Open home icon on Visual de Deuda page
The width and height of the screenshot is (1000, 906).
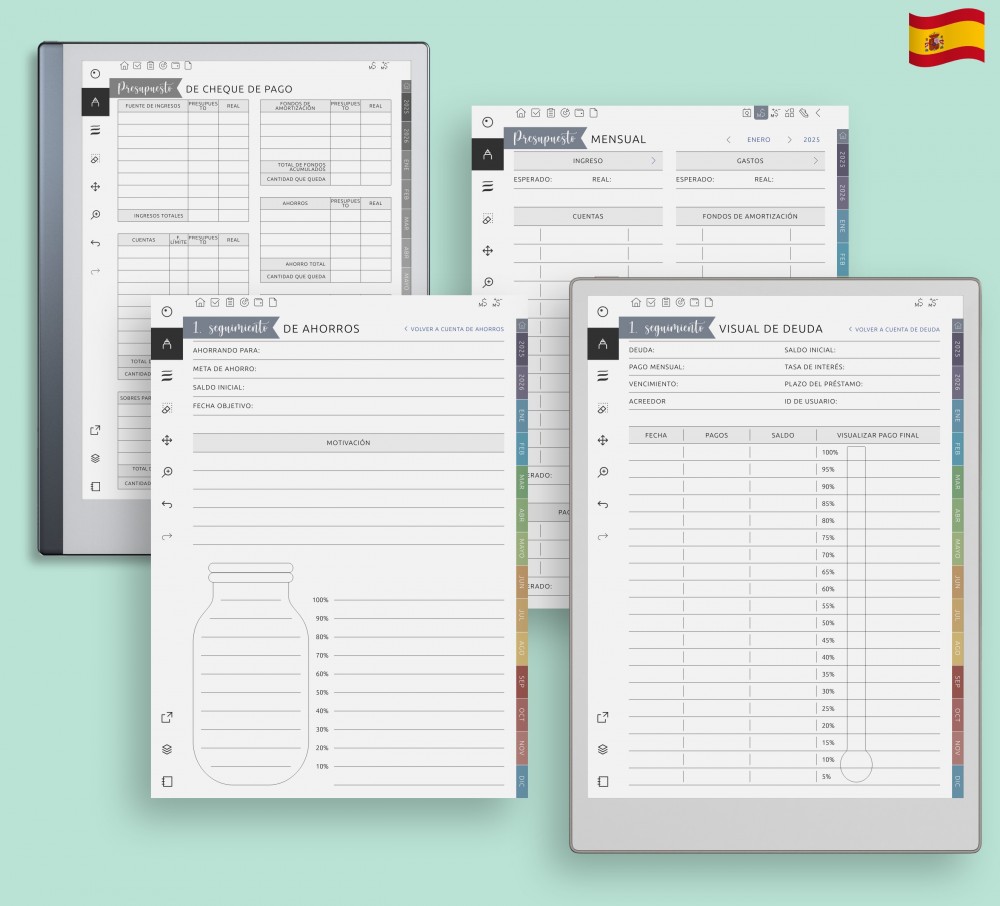tap(635, 302)
